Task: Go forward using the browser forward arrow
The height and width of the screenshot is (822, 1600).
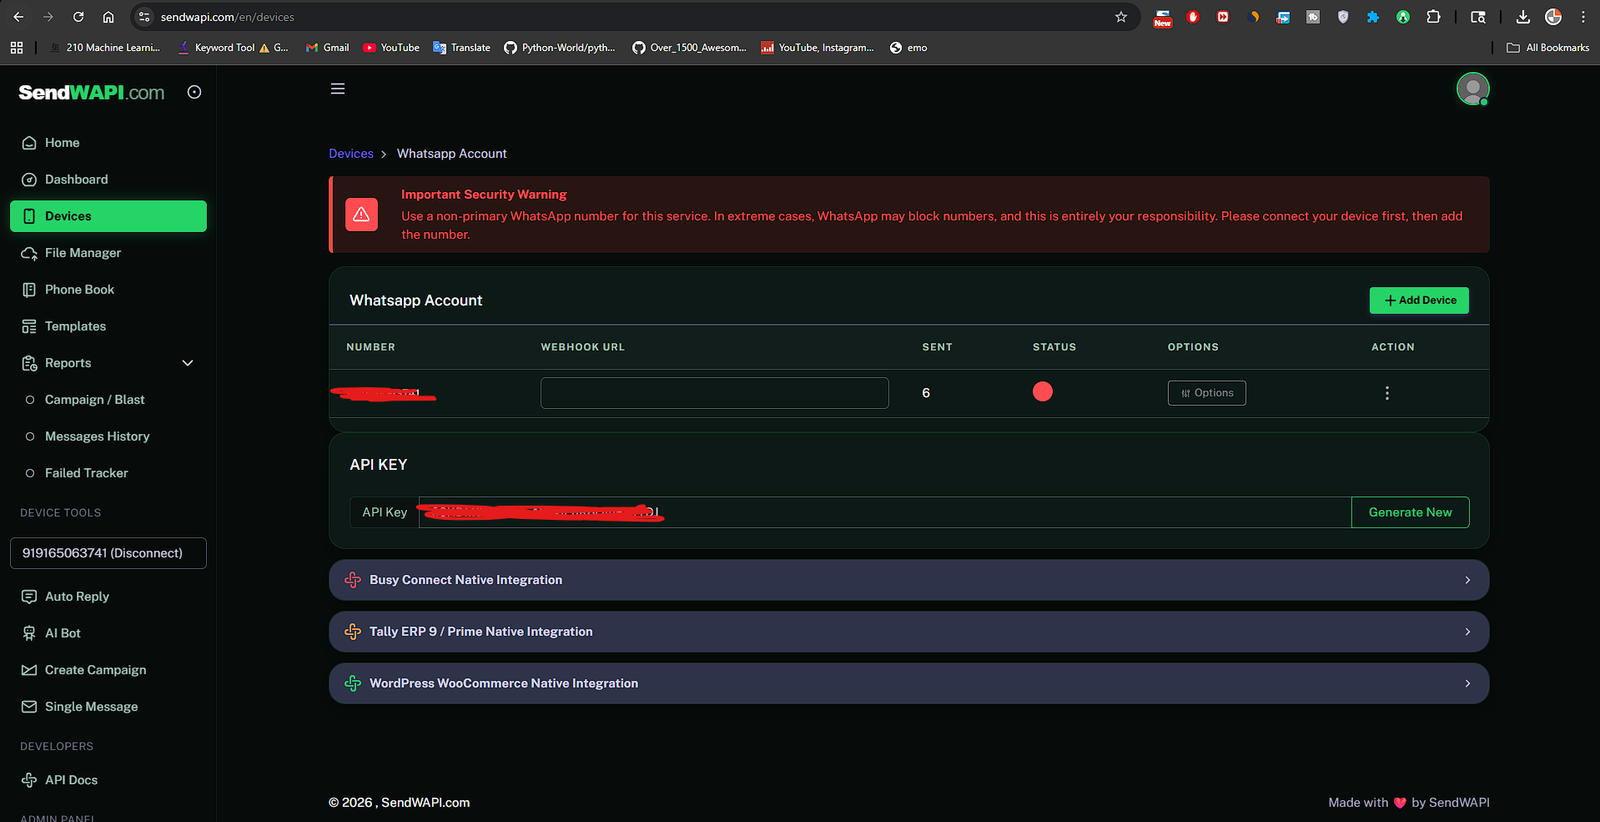Action: click(x=48, y=17)
